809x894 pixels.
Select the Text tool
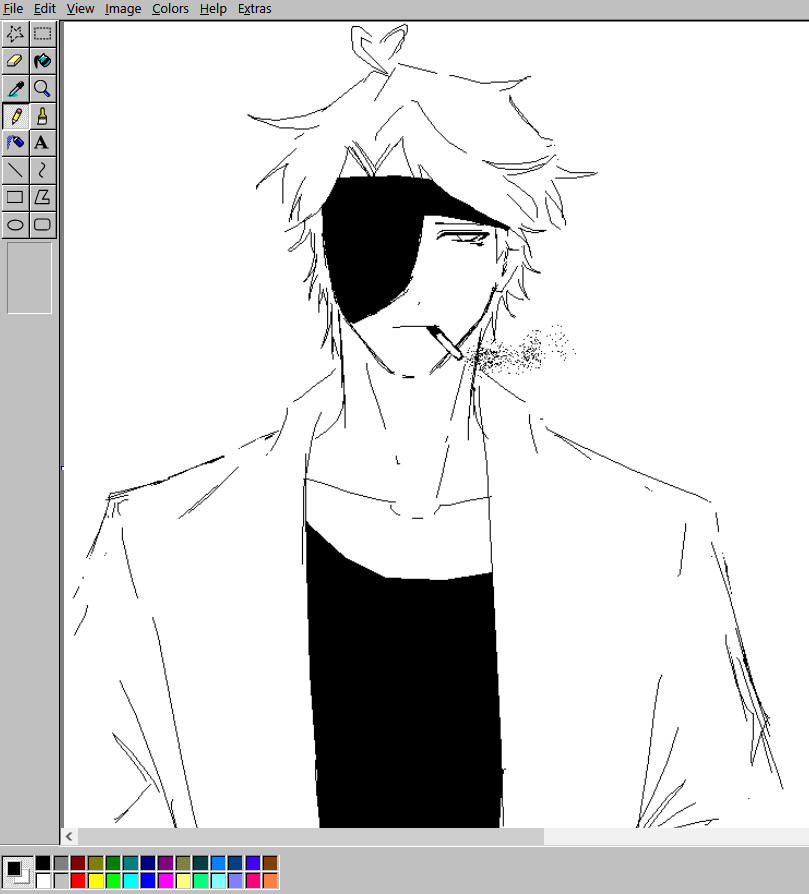click(43, 143)
